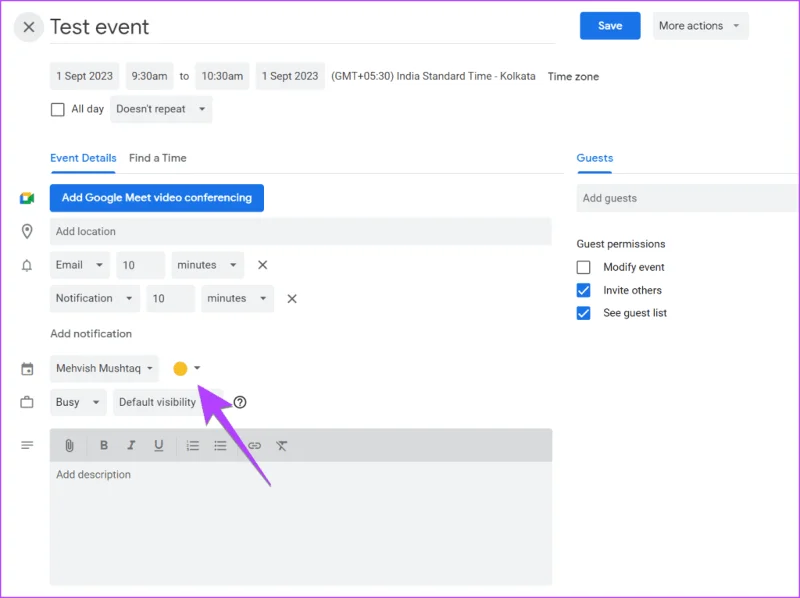Click the notification bell icon
This screenshot has height=598, width=800.
pyautogui.click(x=27, y=265)
